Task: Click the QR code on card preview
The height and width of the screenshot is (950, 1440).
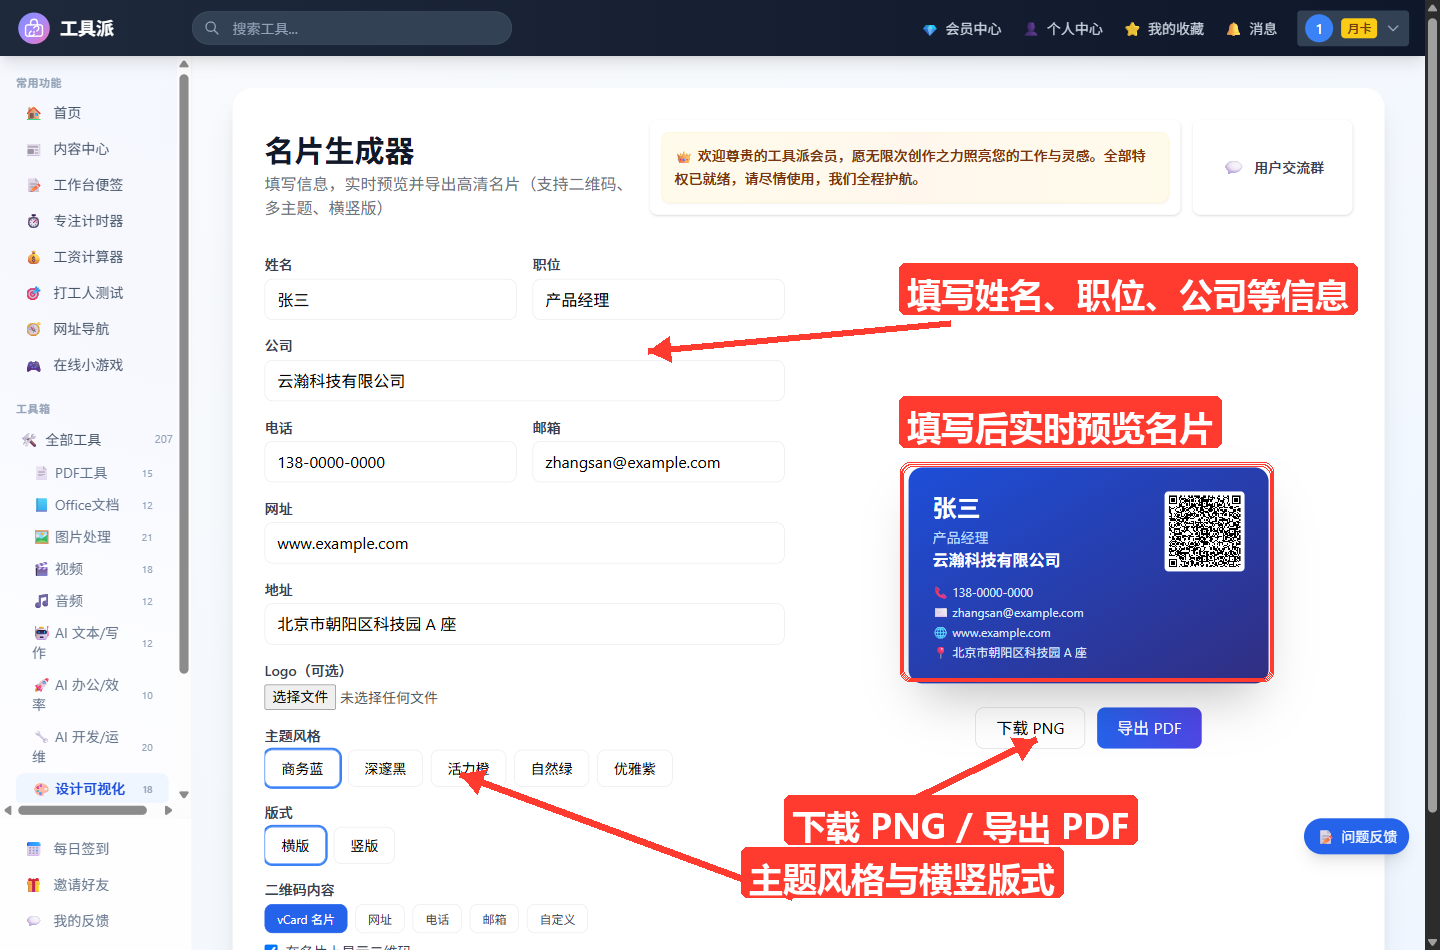Action: (1205, 531)
